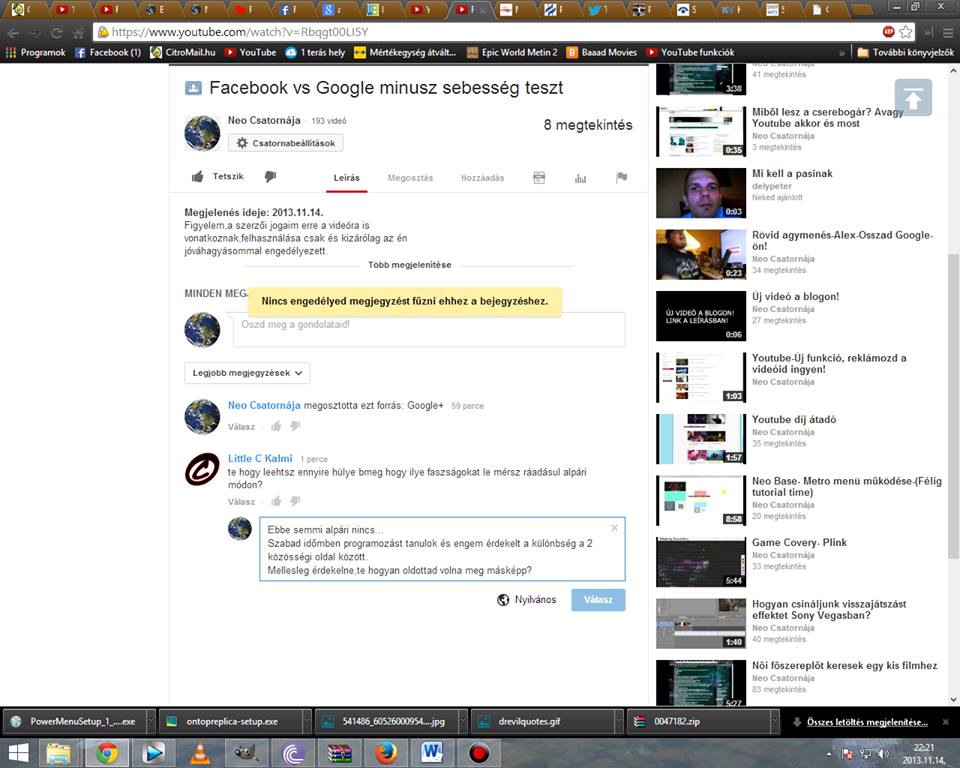Open the transcript icon beside Hozzáadás

coord(539,178)
